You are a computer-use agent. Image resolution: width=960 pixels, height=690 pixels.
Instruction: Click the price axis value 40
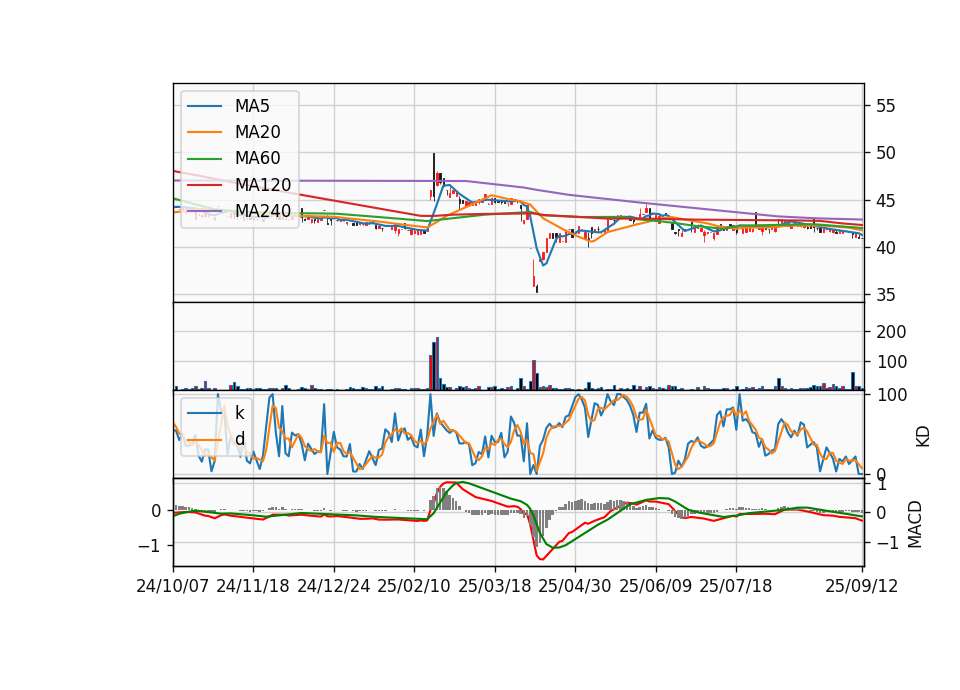[x=885, y=248]
